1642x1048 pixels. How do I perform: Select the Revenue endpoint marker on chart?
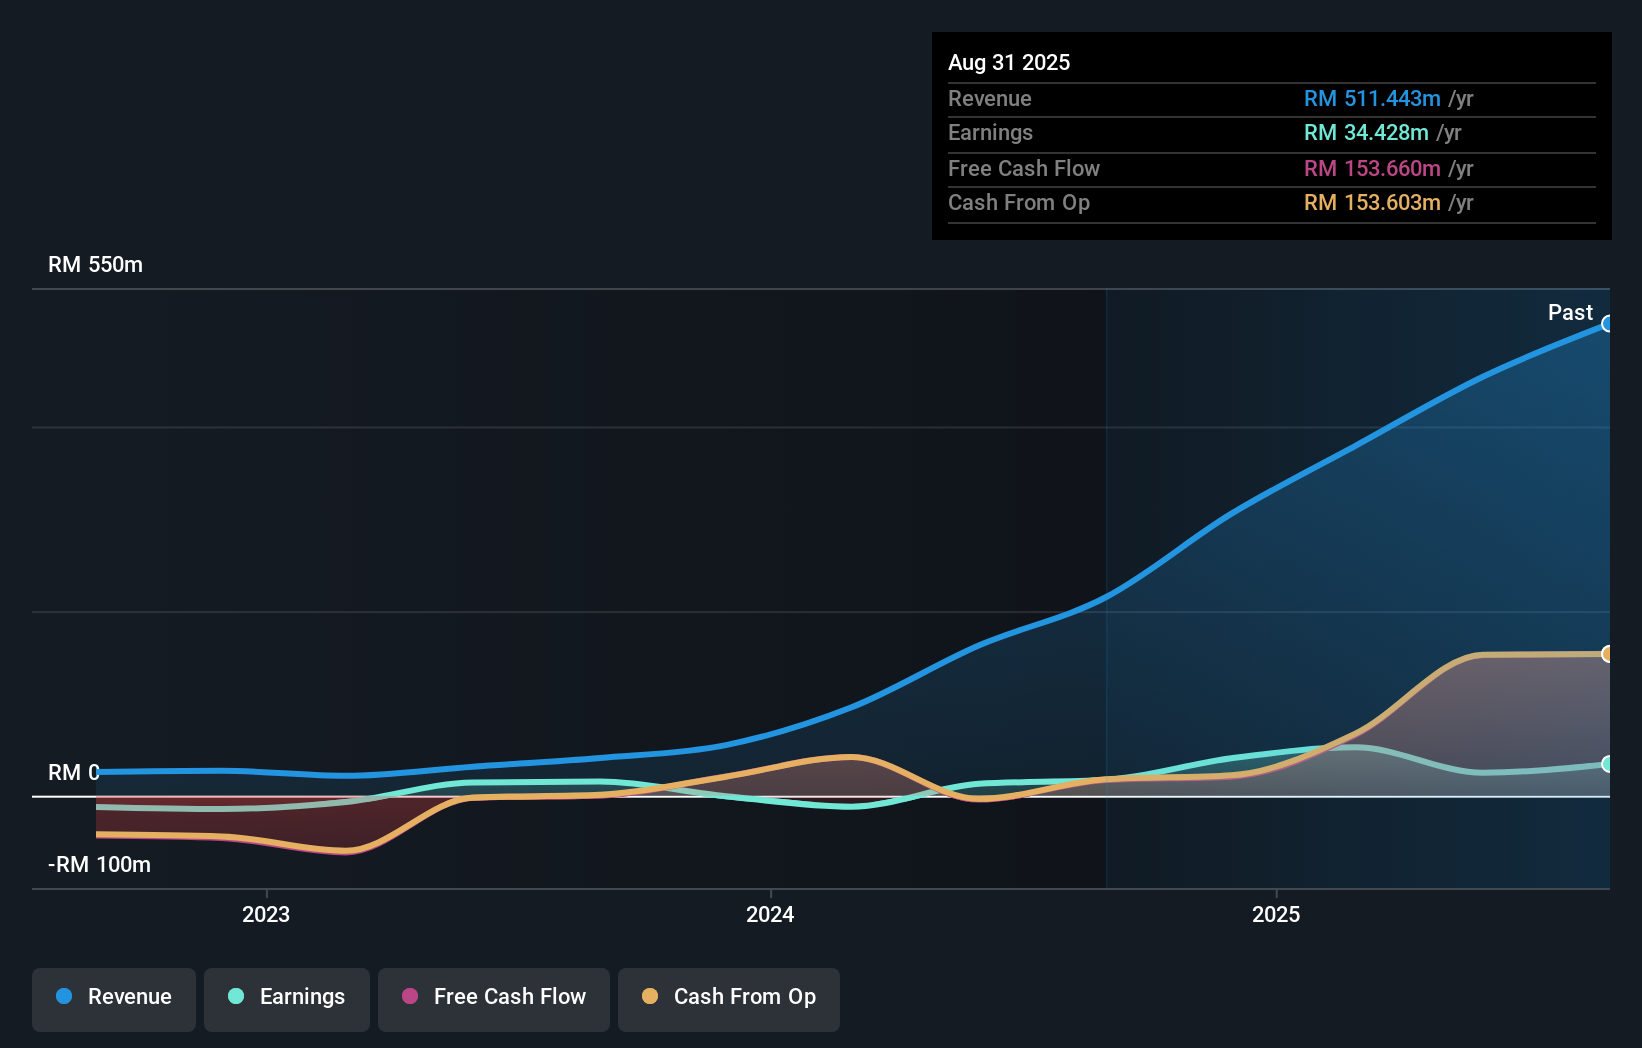click(x=1607, y=324)
